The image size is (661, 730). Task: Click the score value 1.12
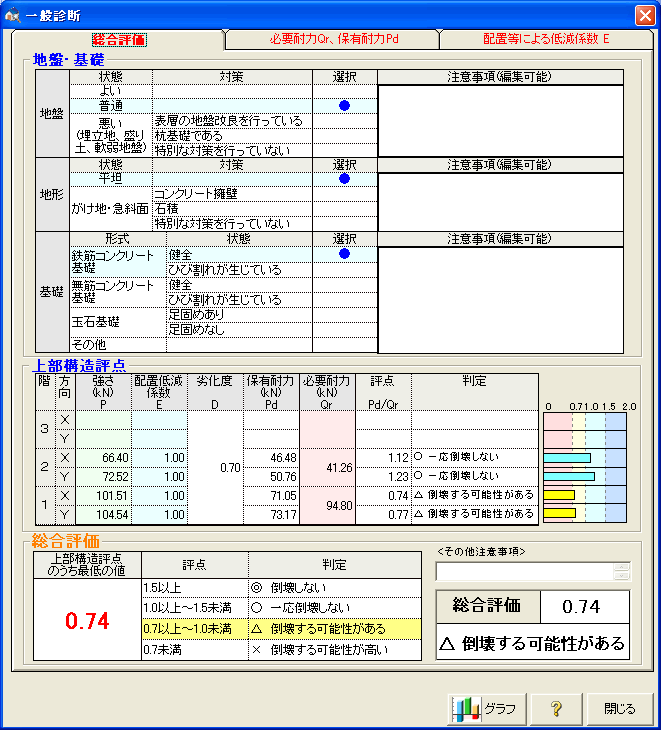pyautogui.click(x=398, y=458)
